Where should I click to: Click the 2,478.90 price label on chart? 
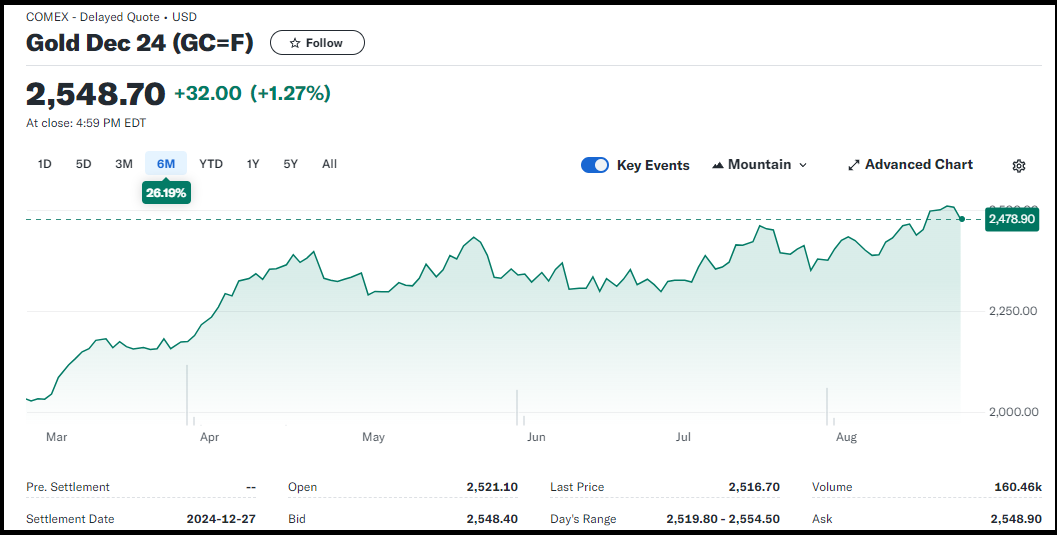point(1012,219)
